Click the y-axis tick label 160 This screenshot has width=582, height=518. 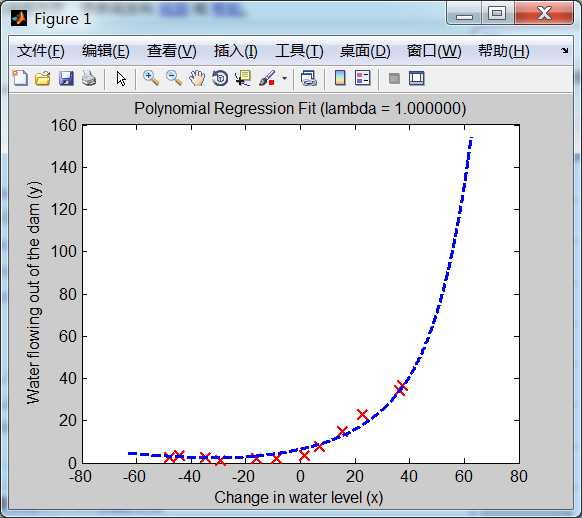coord(63,125)
